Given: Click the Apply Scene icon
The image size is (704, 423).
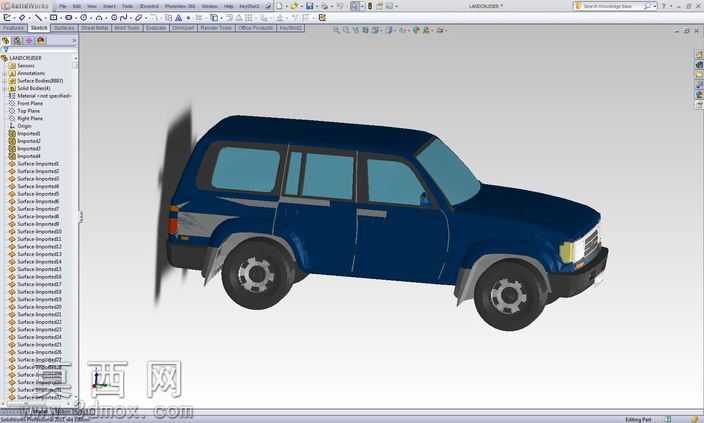Looking at the screenshot, I should (x=426, y=30).
